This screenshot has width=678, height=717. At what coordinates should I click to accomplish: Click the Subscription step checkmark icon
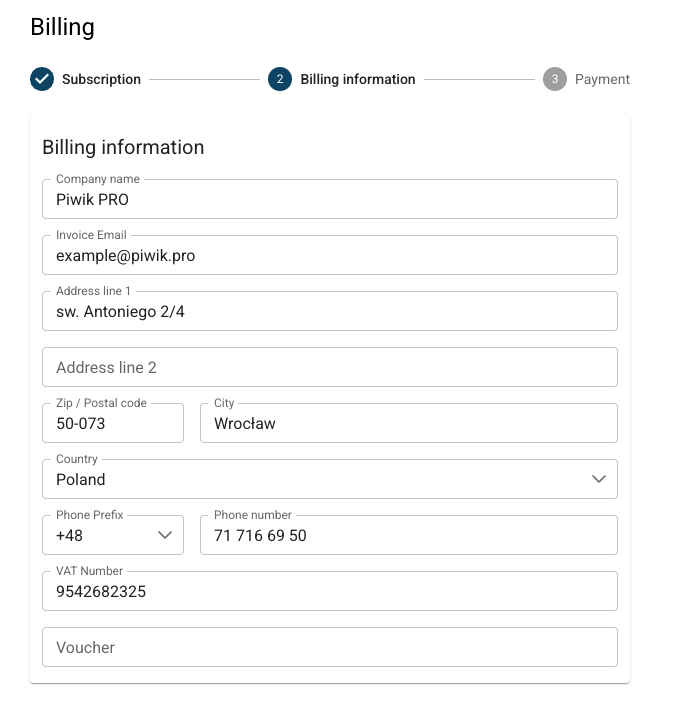[x=42, y=79]
